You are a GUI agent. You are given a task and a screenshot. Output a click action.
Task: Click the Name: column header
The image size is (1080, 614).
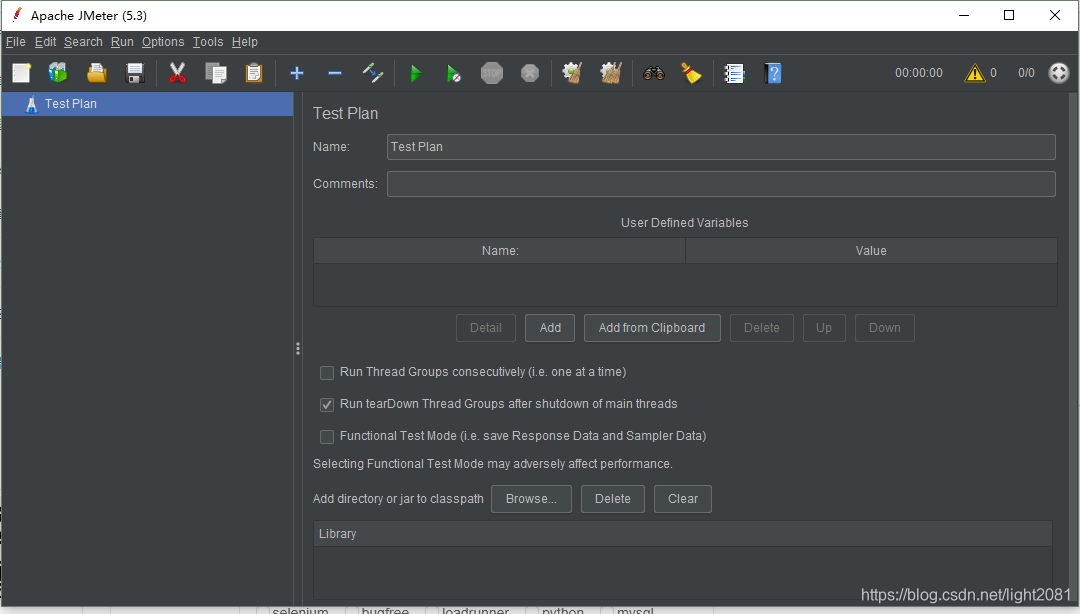(500, 251)
